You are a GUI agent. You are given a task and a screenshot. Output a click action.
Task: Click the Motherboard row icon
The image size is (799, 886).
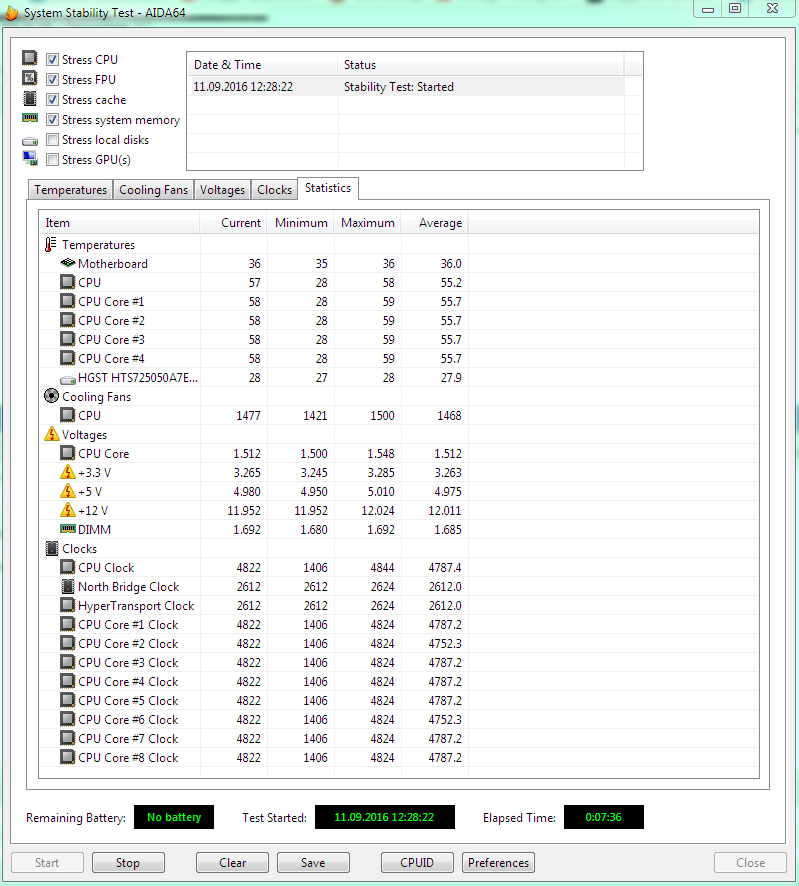[68, 263]
